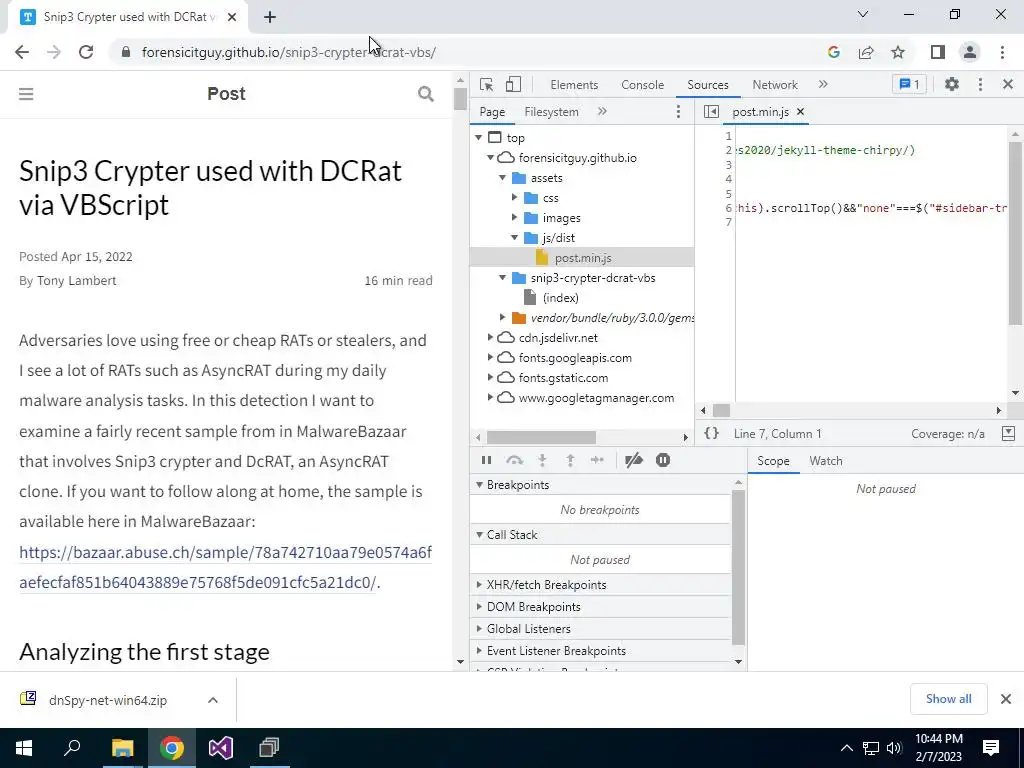
Task: Switch to the Elements tab
Action: point(574,85)
